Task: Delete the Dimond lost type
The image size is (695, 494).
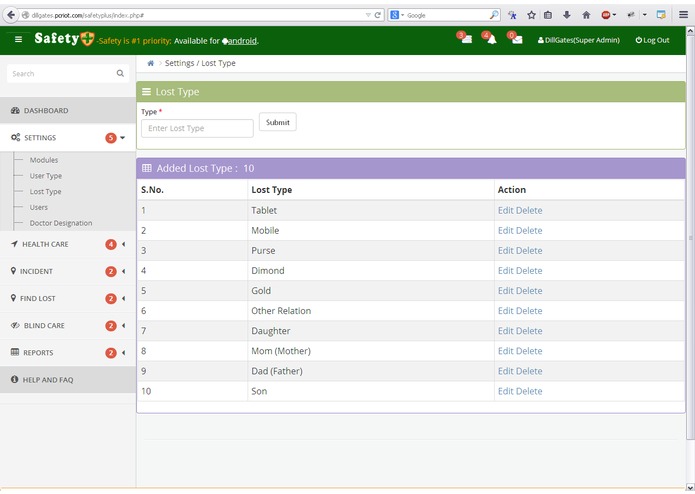Action: pyautogui.click(x=529, y=271)
